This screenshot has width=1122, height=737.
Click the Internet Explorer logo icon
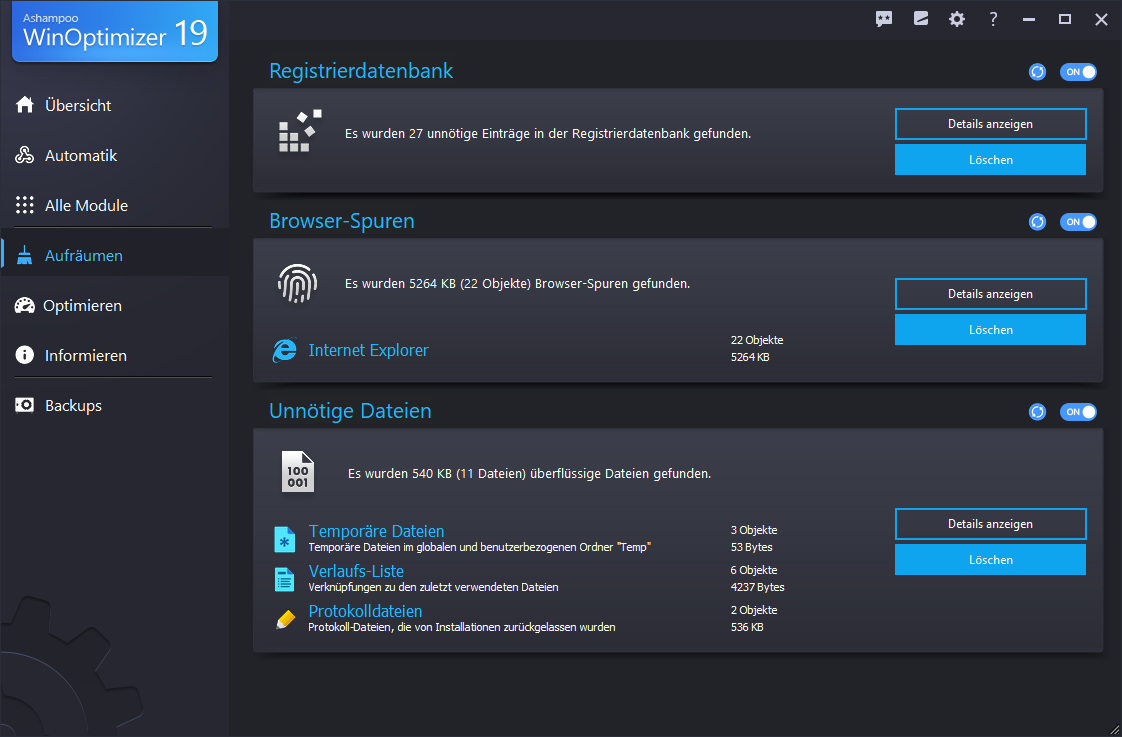pos(284,350)
